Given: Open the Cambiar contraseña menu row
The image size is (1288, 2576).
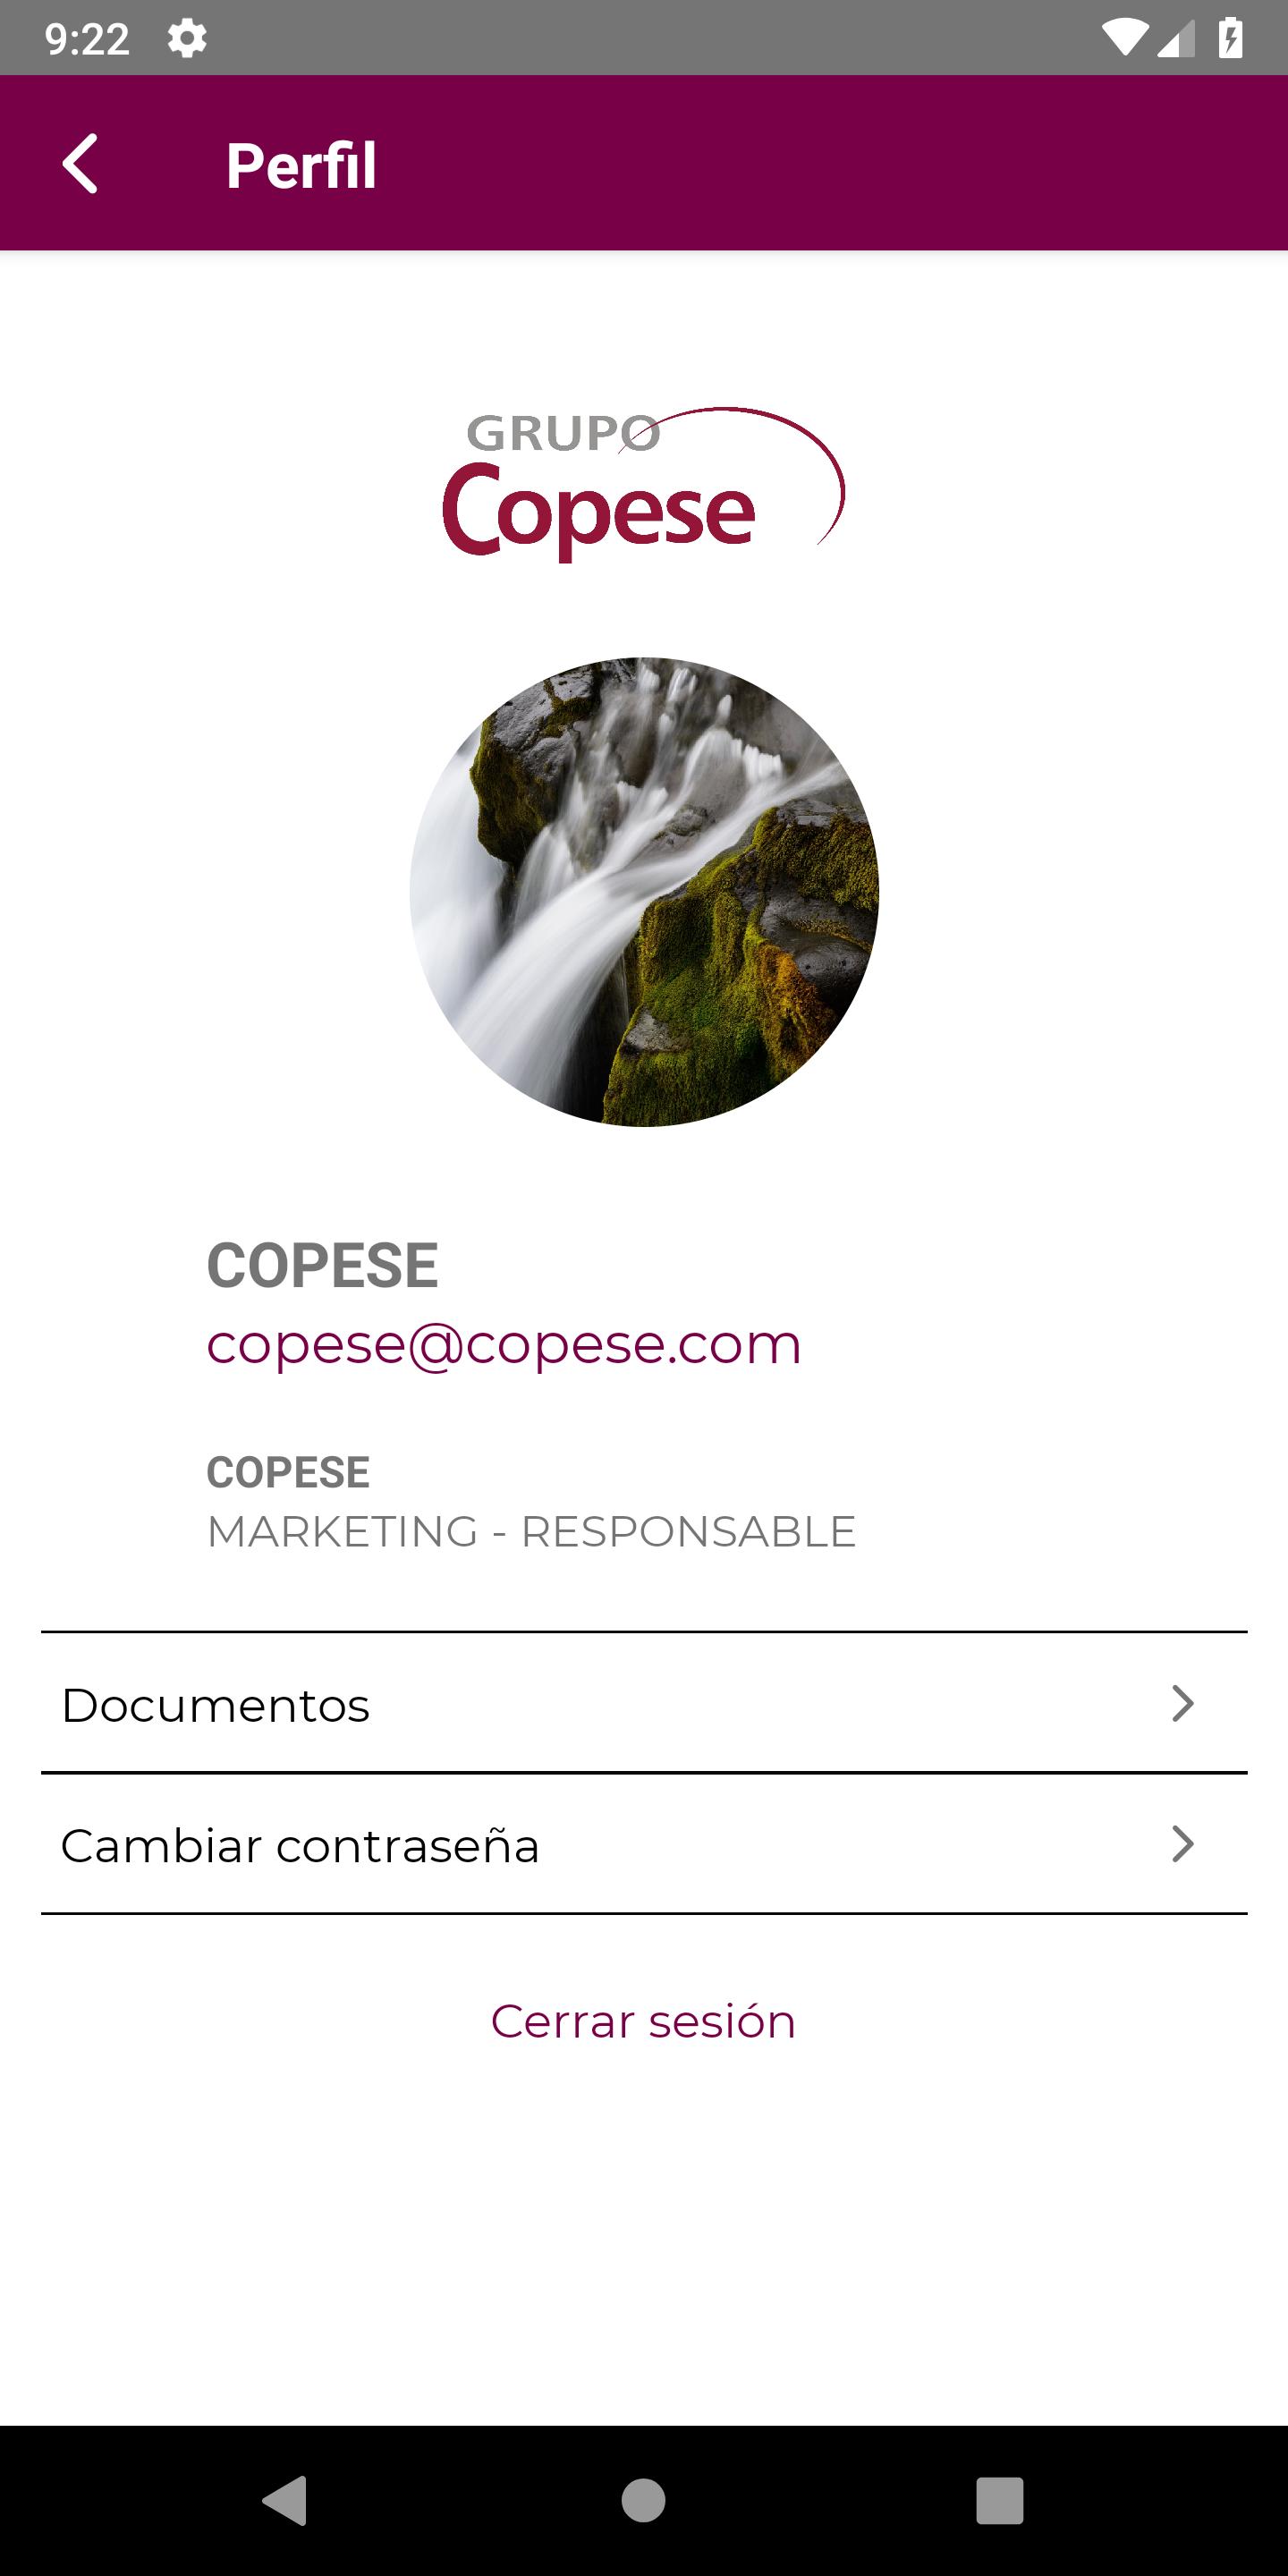Looking at the screenshot, I should (x=644, y=1844).
